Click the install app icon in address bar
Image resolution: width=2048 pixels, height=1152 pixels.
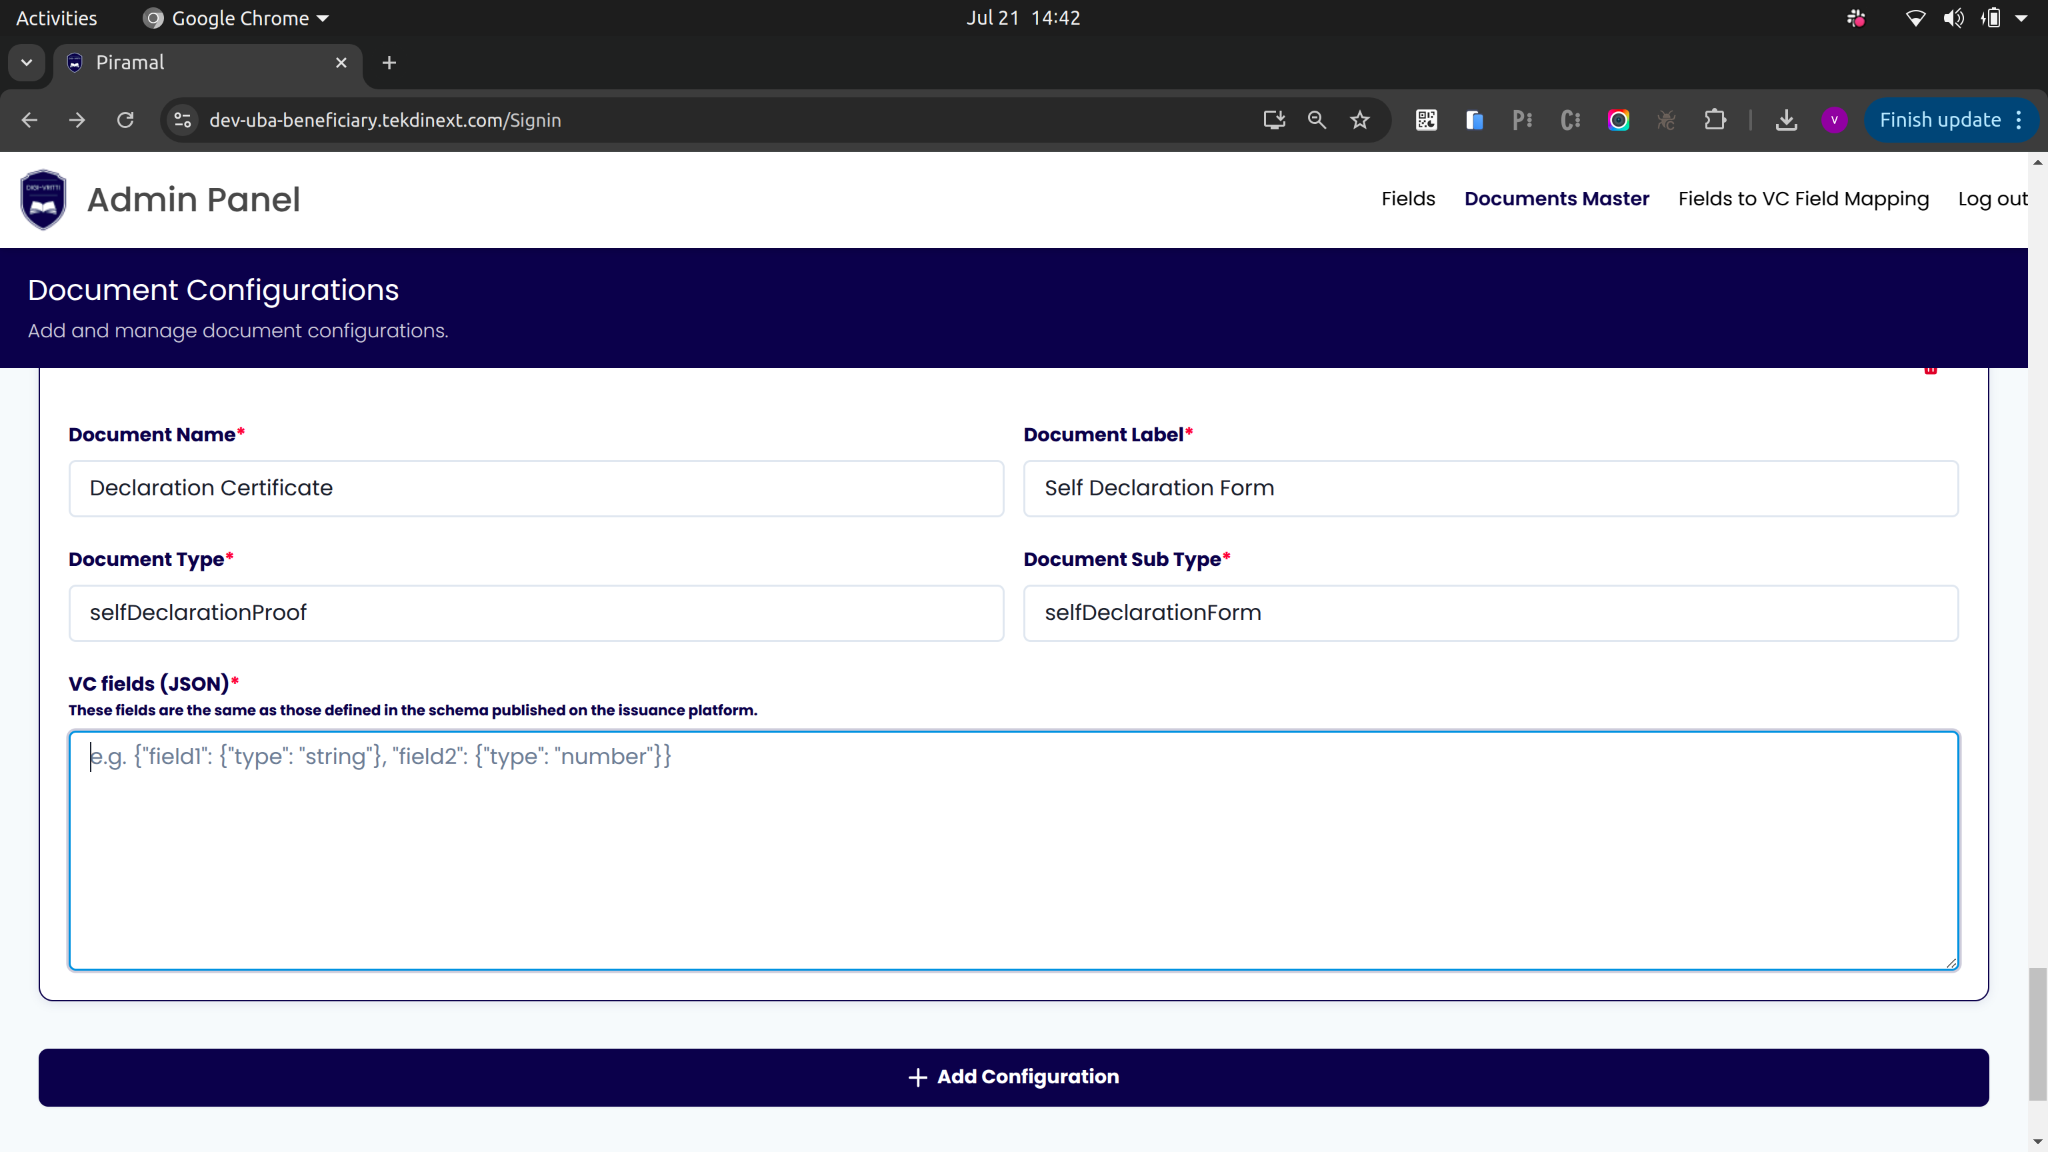coord(1273,120)
